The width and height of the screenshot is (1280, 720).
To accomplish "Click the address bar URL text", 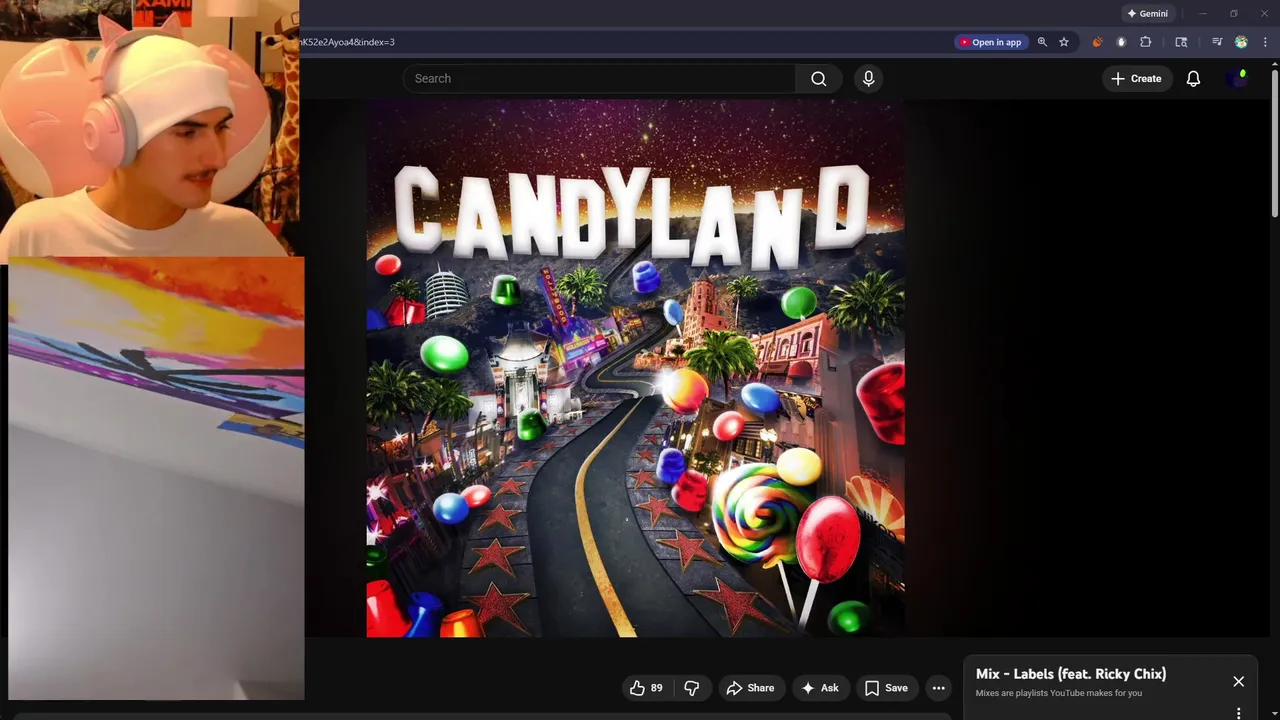I will [348, 42].
